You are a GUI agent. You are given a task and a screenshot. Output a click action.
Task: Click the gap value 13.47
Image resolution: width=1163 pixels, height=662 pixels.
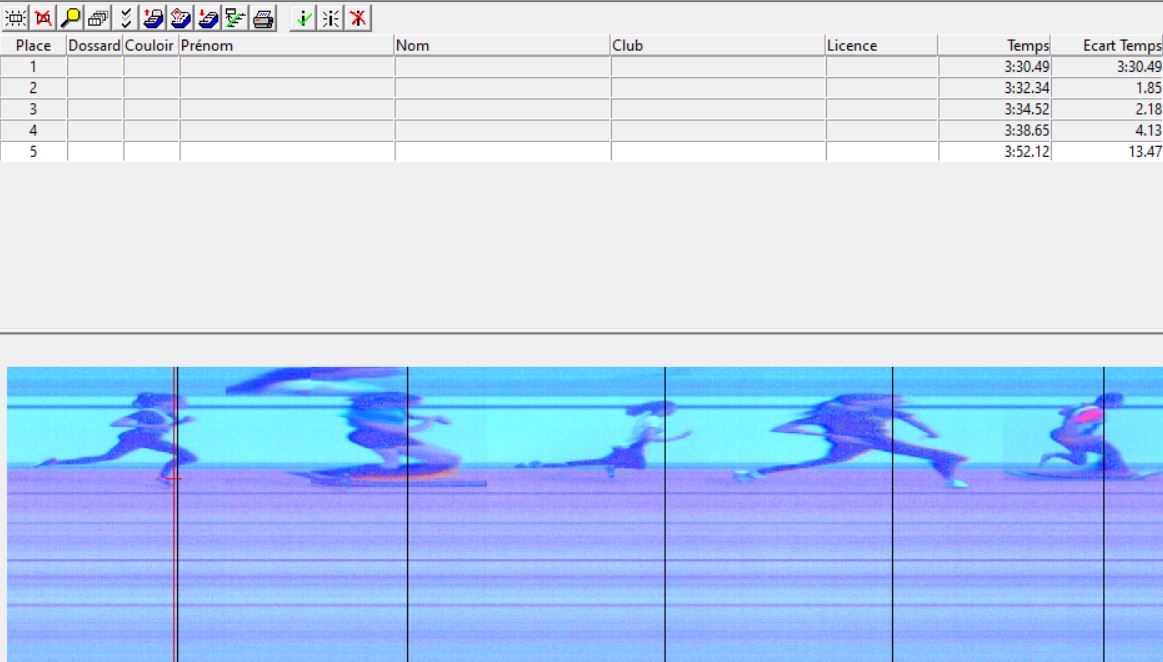[1144, 151]
